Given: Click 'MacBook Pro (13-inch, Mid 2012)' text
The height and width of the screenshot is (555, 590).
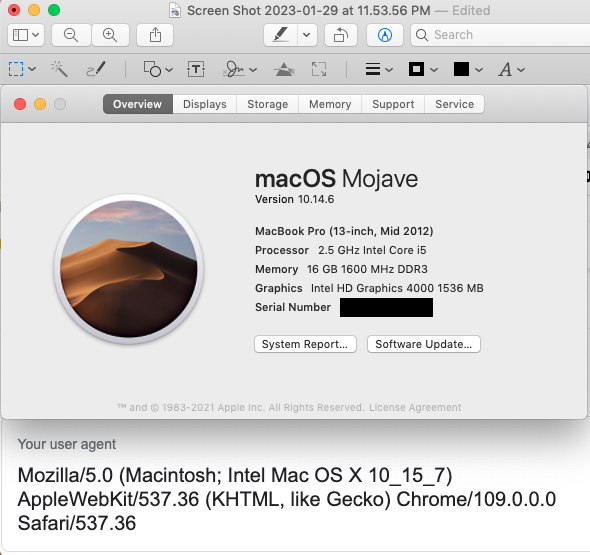Looking at the screenshot, I should pos(344,231).
